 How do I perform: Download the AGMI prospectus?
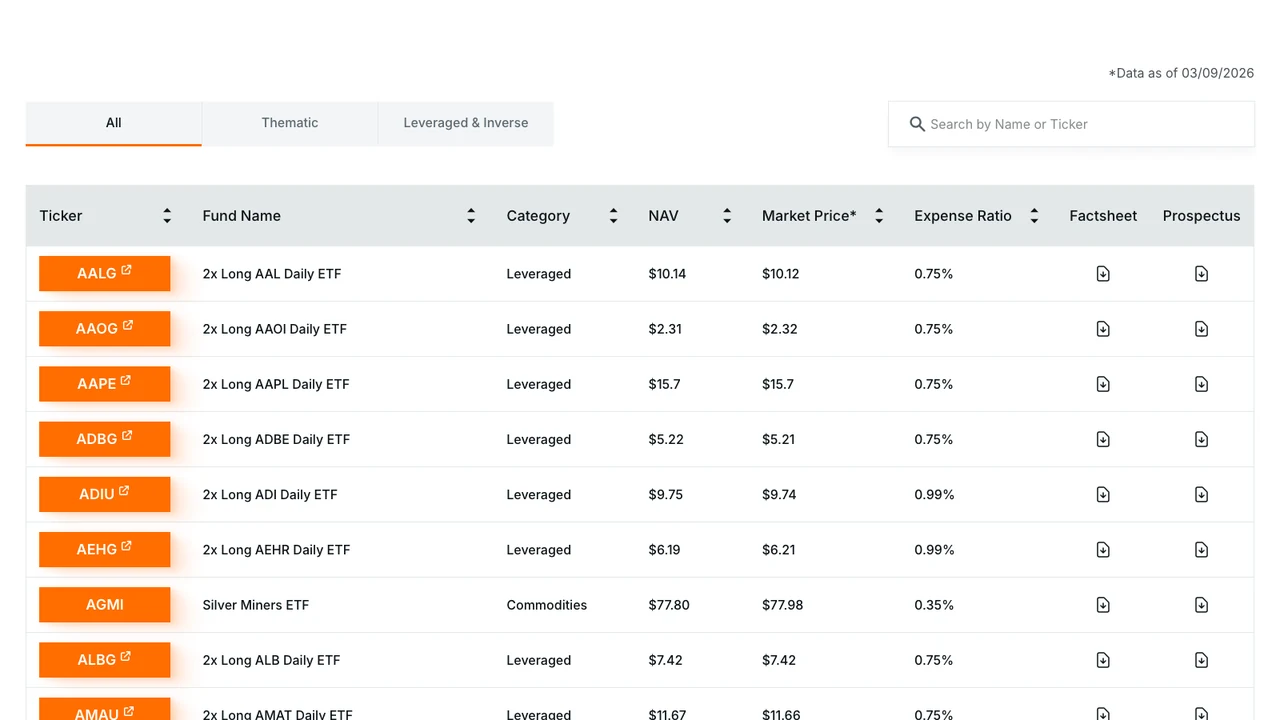1201,605
